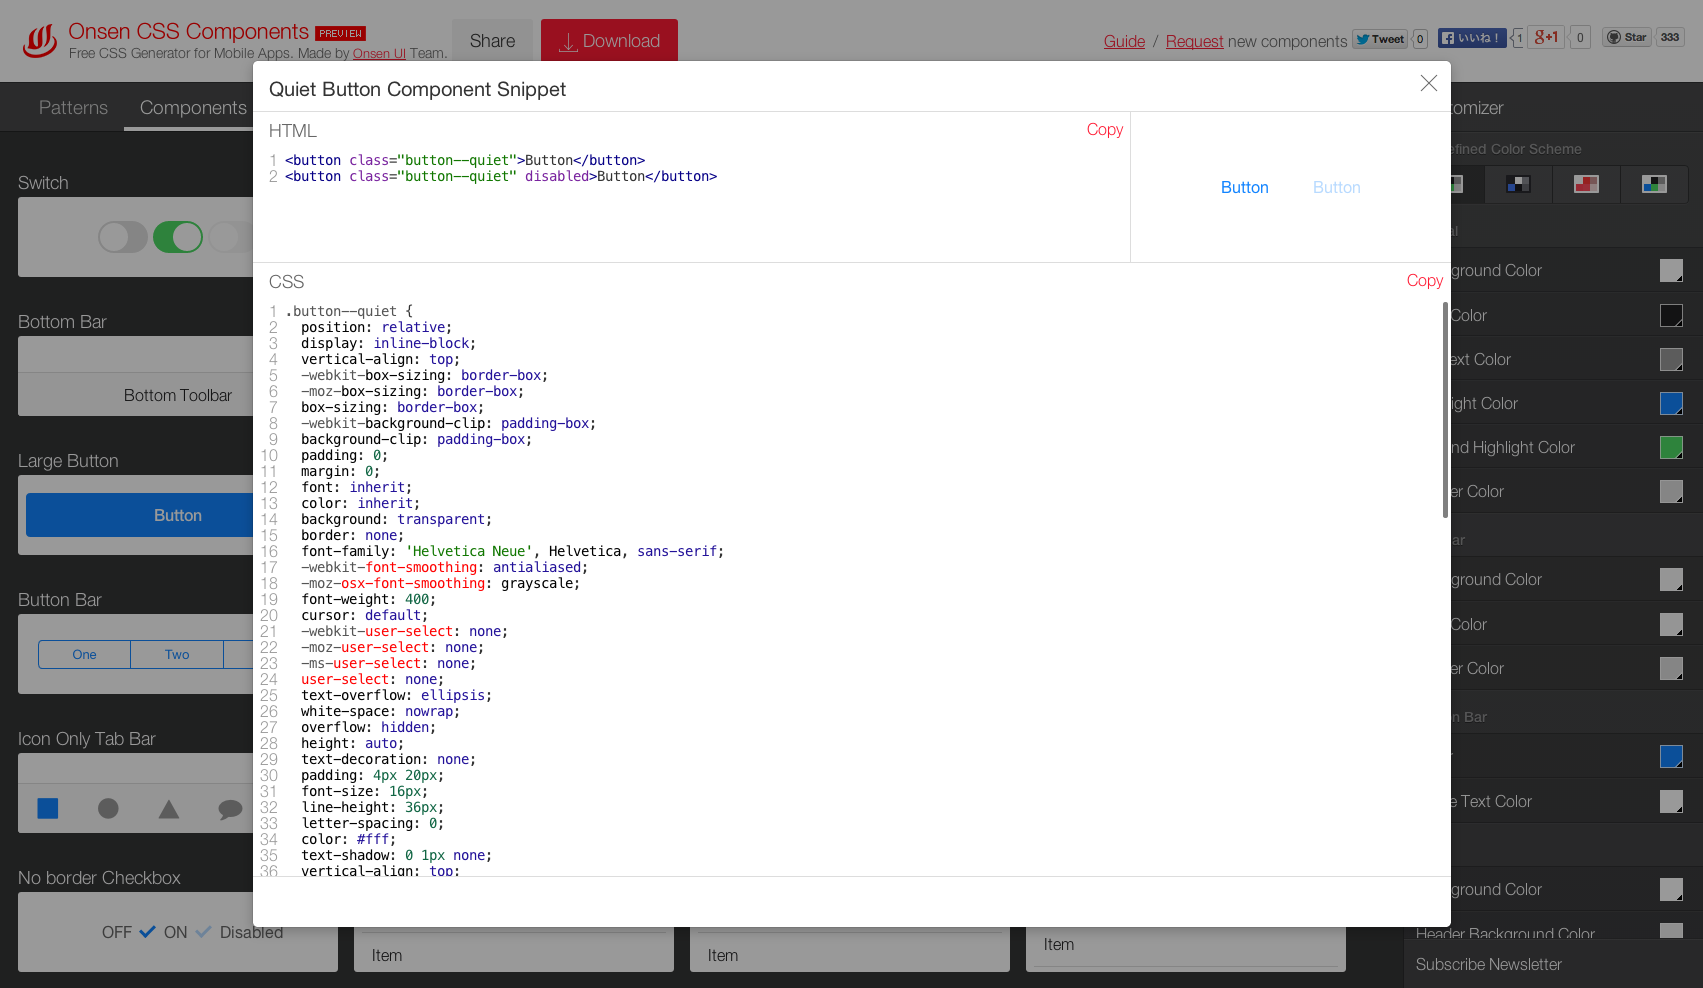Image resolution: width=1703 pixels, height=988 pixels.
Task: Turn off the green Switch toggle
Action: pyautogui.click(x=178, y=237)
